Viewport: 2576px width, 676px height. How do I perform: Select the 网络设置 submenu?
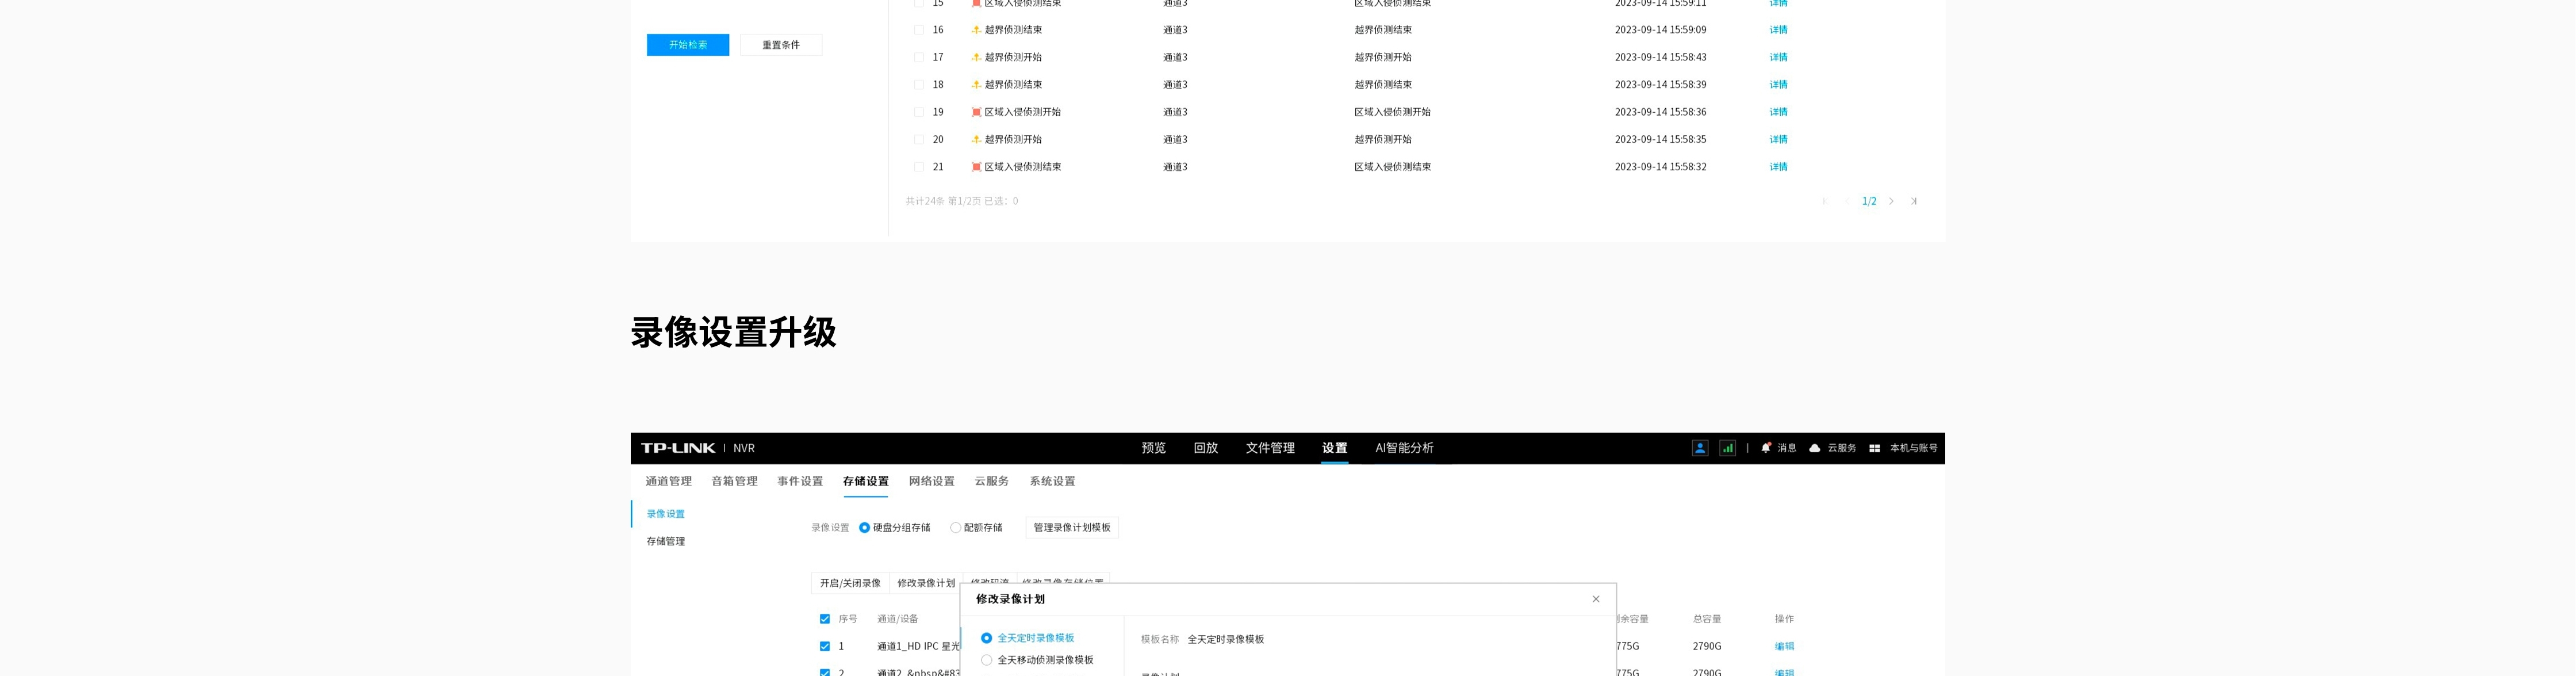932,481
